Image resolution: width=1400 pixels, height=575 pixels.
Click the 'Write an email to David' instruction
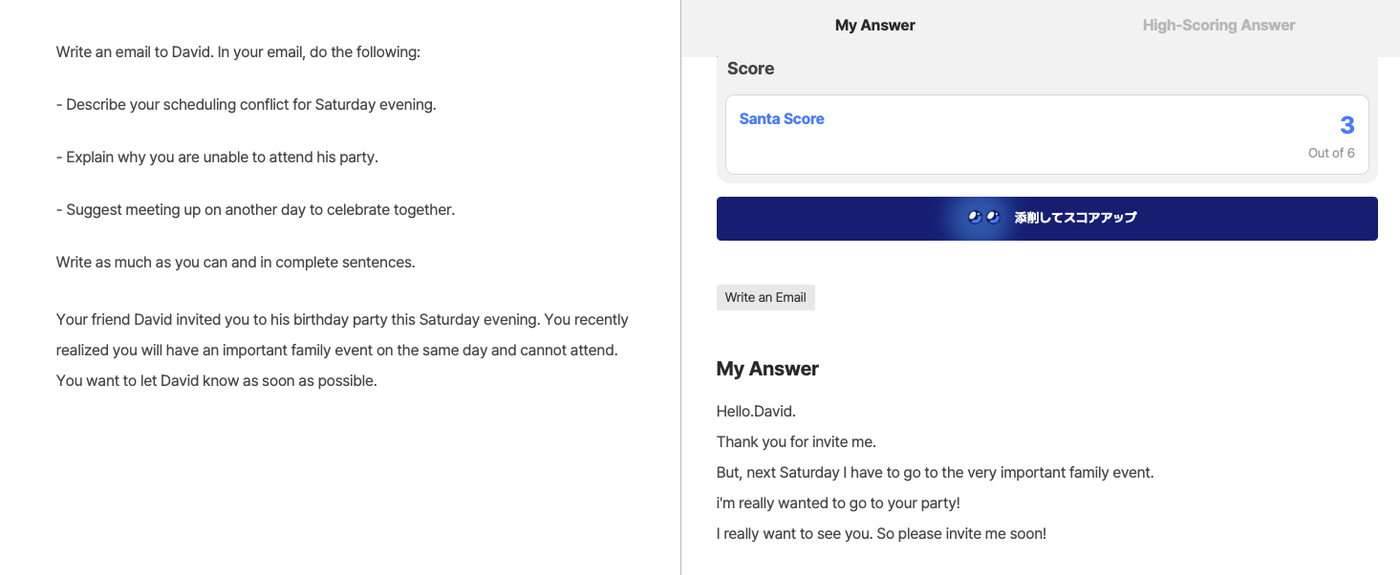coord(238,52)
